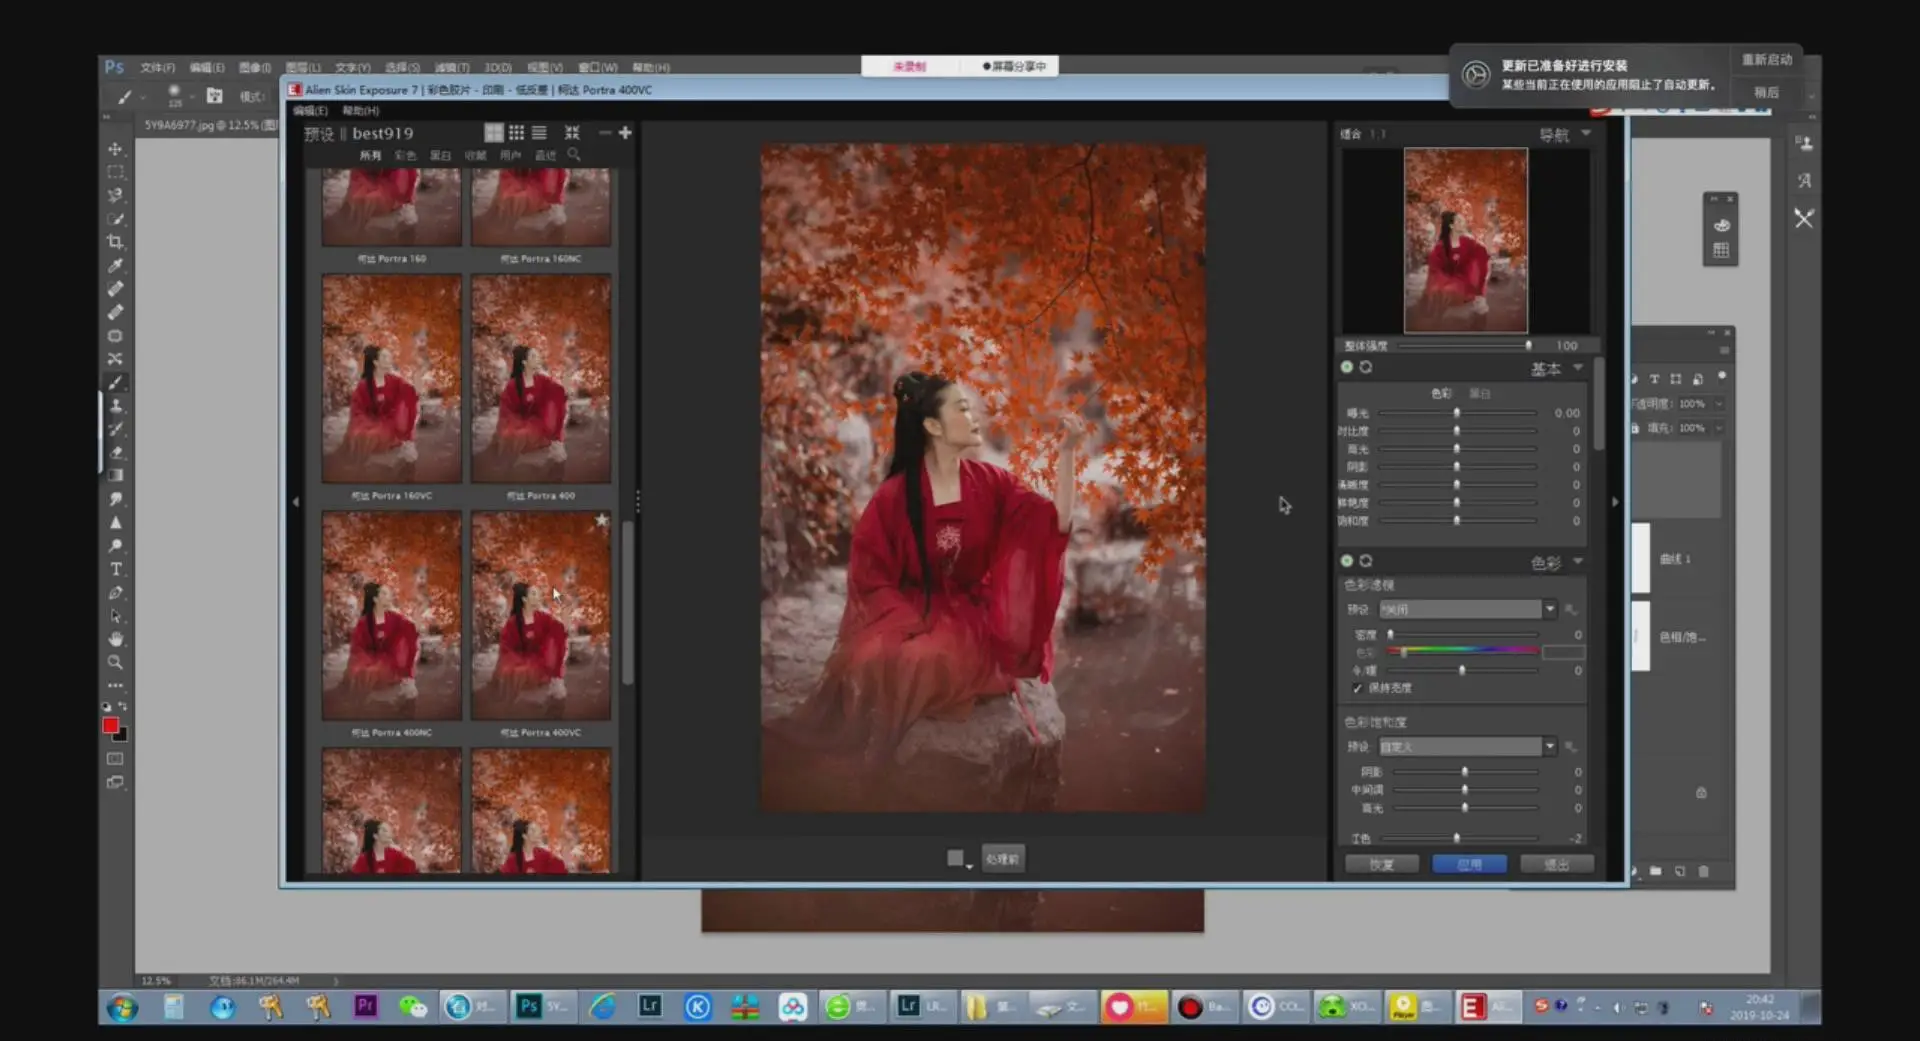This screenshot has height=1041, width=1920.
Task: Toggle before/after split view square button
Action: click(x=956, y=858)
